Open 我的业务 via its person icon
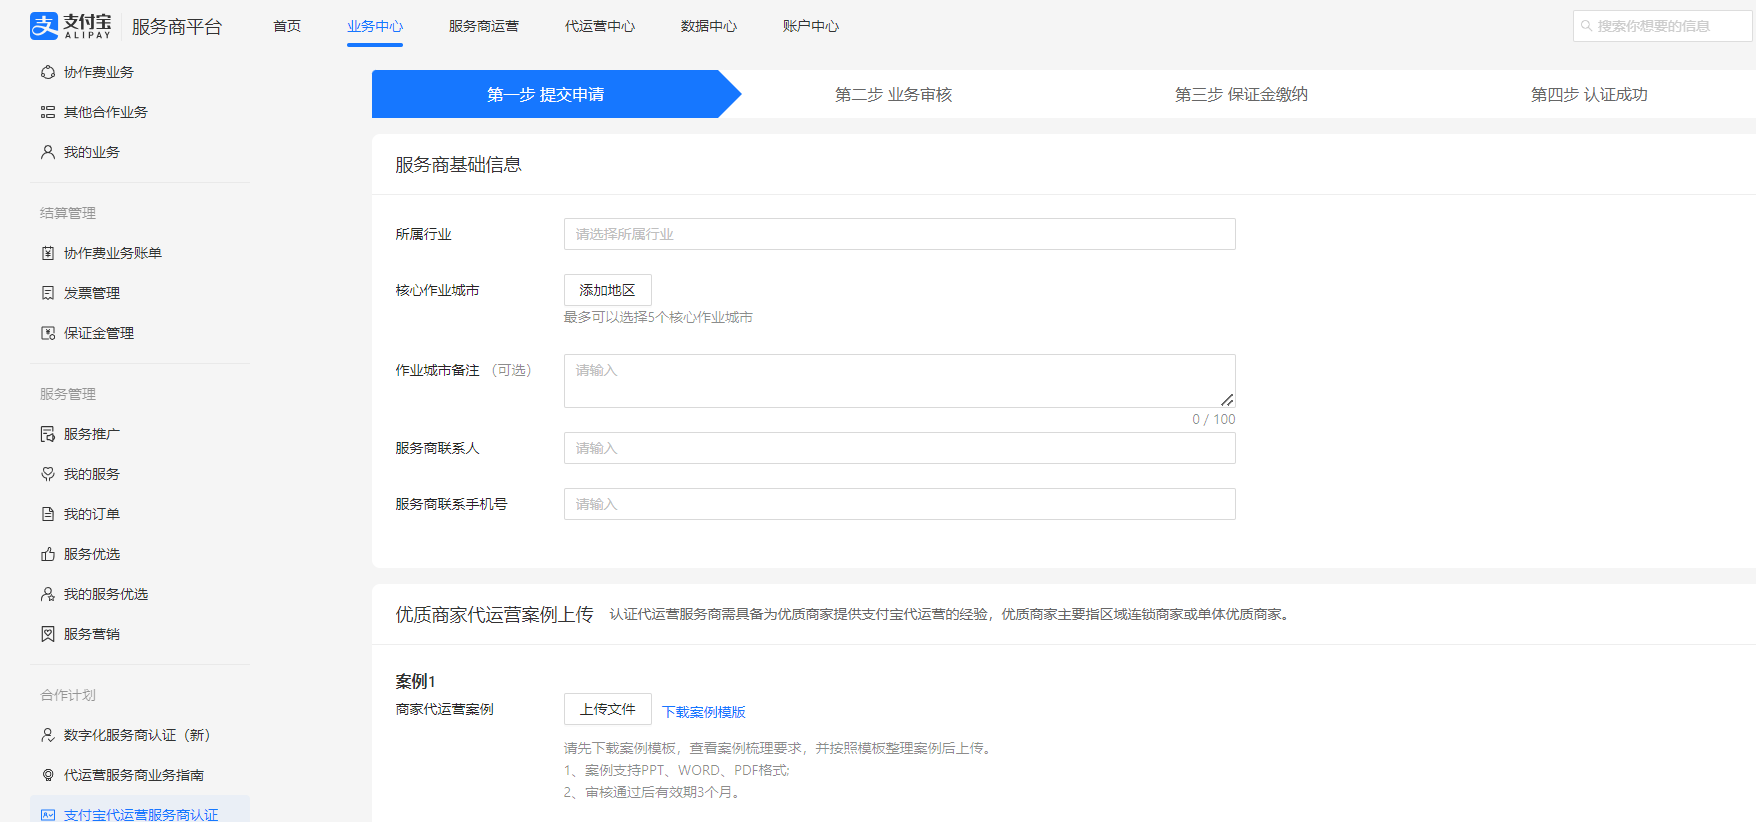Image resolution: width=1756 pixels, height=822 pixels. pos(47,152)
